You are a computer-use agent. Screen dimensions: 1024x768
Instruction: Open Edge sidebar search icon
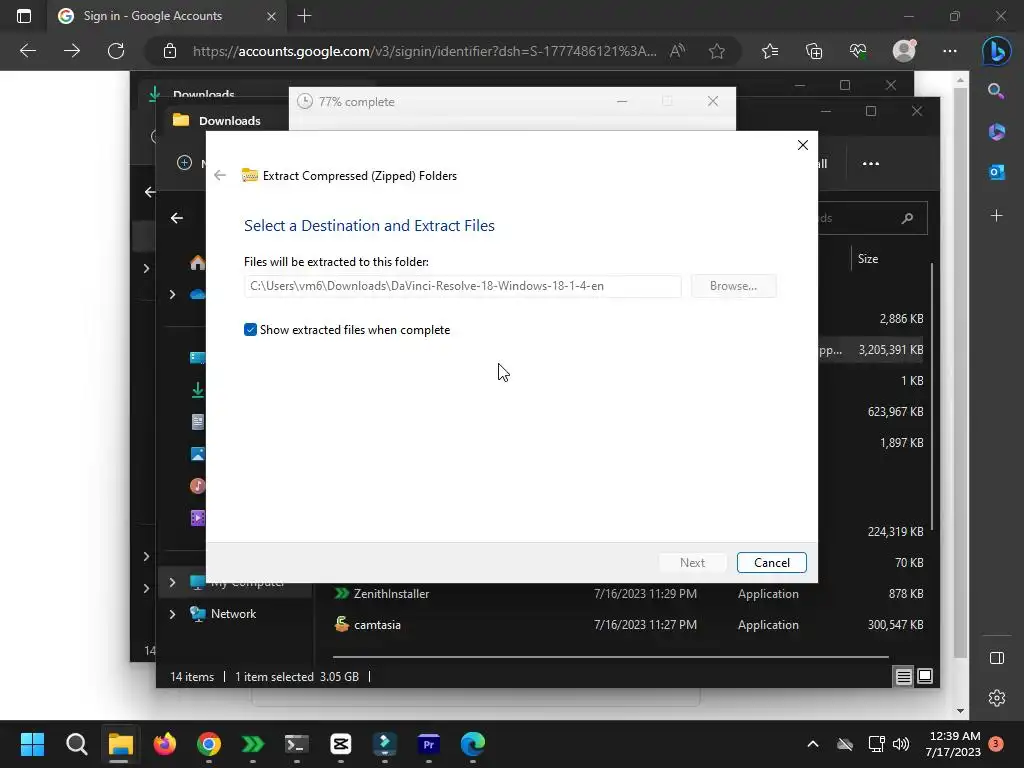tap(996, 91)
